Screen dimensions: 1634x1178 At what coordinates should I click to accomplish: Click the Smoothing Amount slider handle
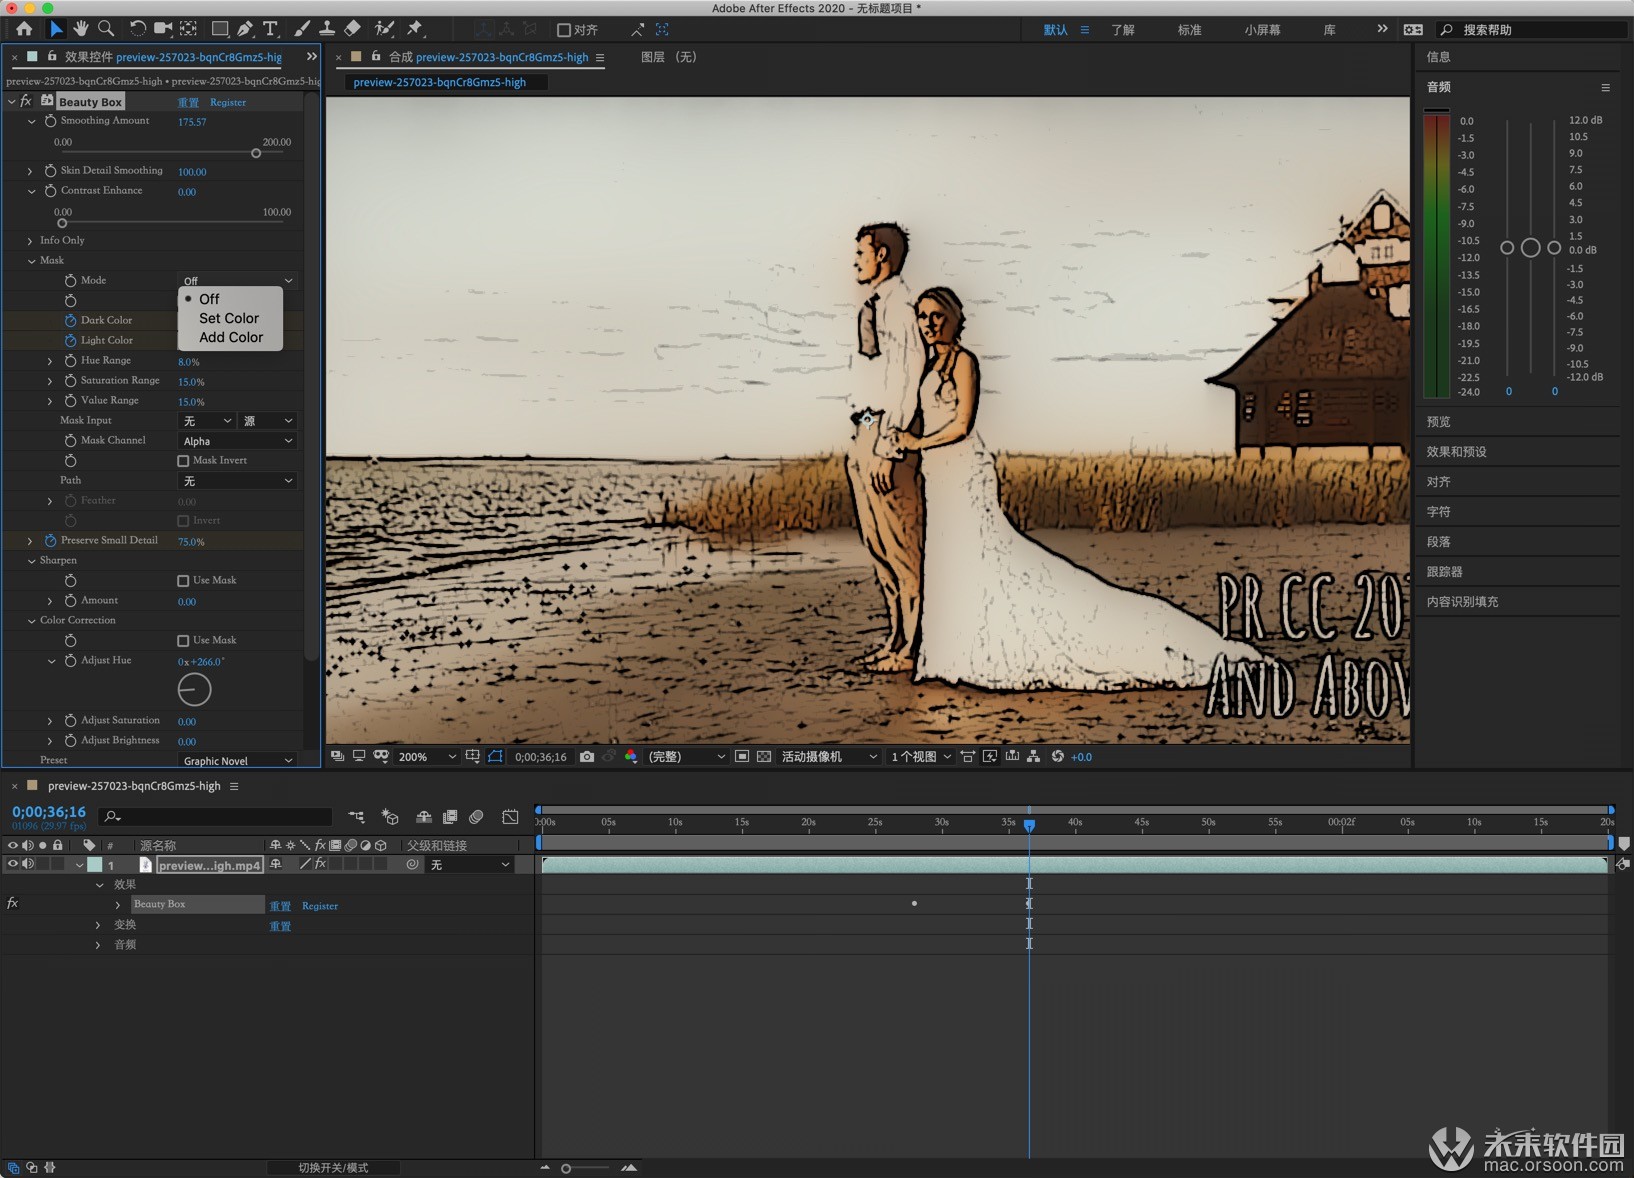pyautogui.click(x=256, y=153)
